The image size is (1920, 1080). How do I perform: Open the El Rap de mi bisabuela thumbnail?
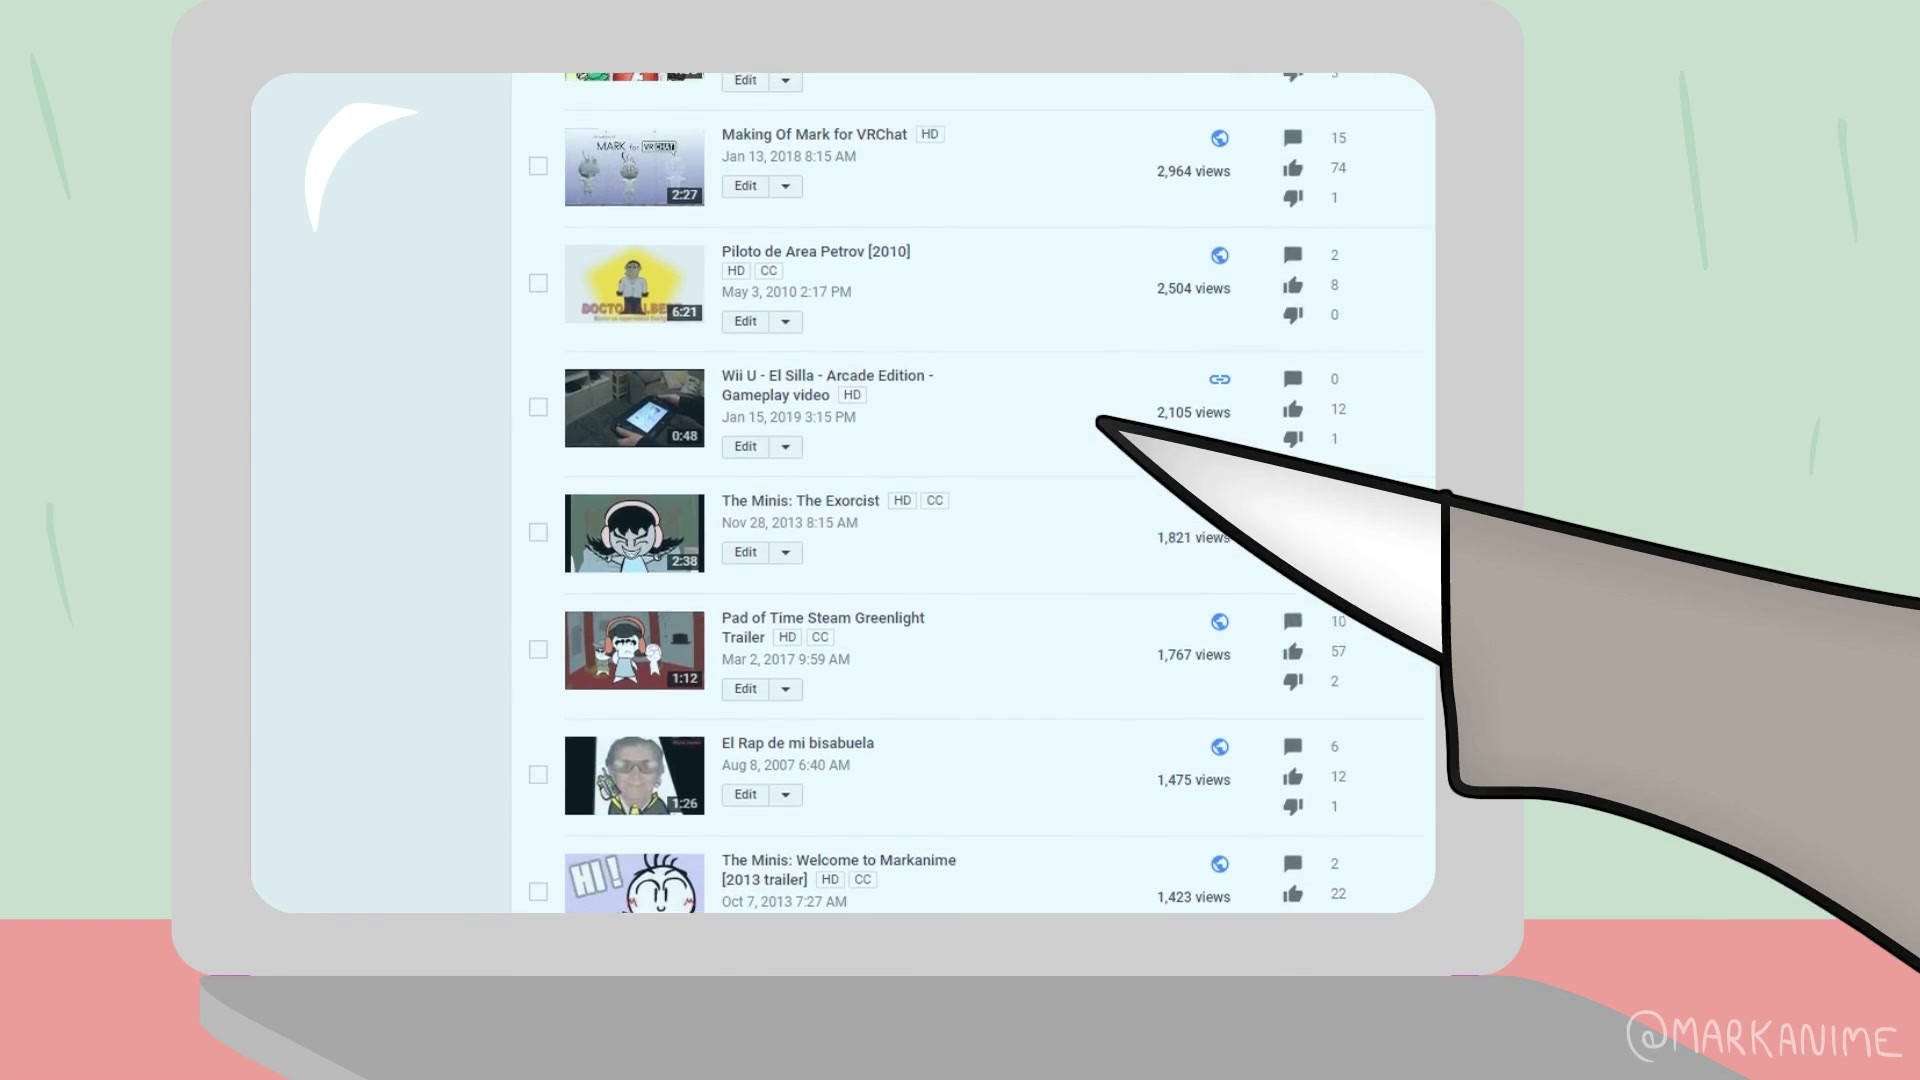click(x=634, y=775)
